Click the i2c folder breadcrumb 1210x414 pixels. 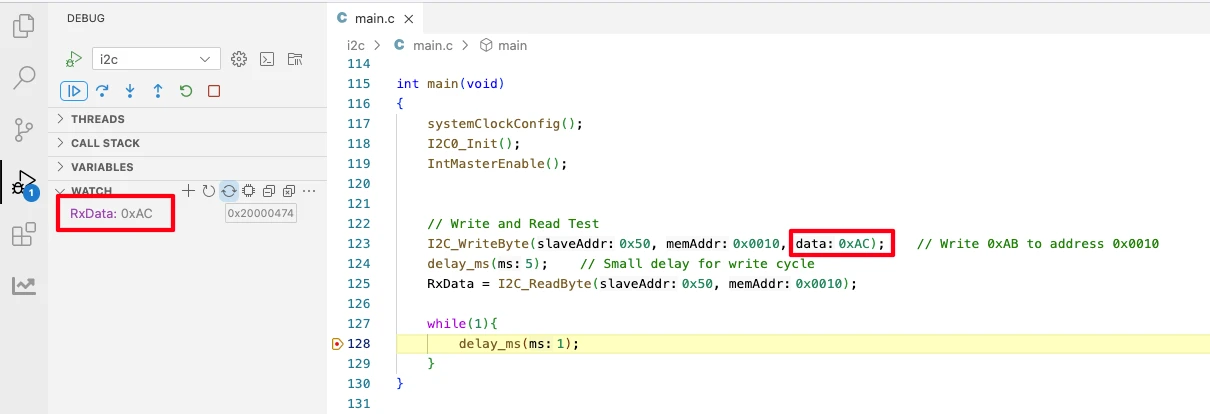point(356,45)
